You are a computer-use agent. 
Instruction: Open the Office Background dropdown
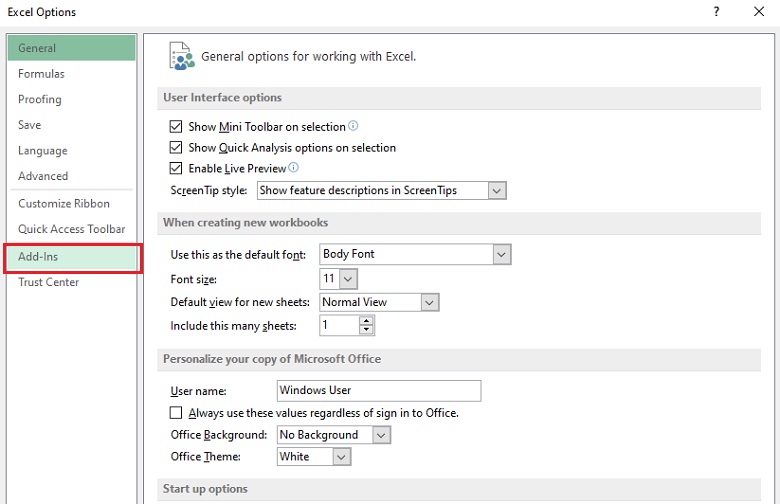(380, 435)
